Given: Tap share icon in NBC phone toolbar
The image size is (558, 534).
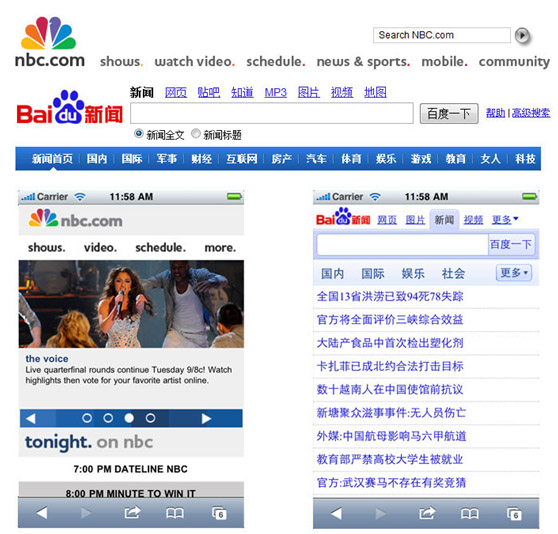Looking at the screenshot, I should point(132,513).
